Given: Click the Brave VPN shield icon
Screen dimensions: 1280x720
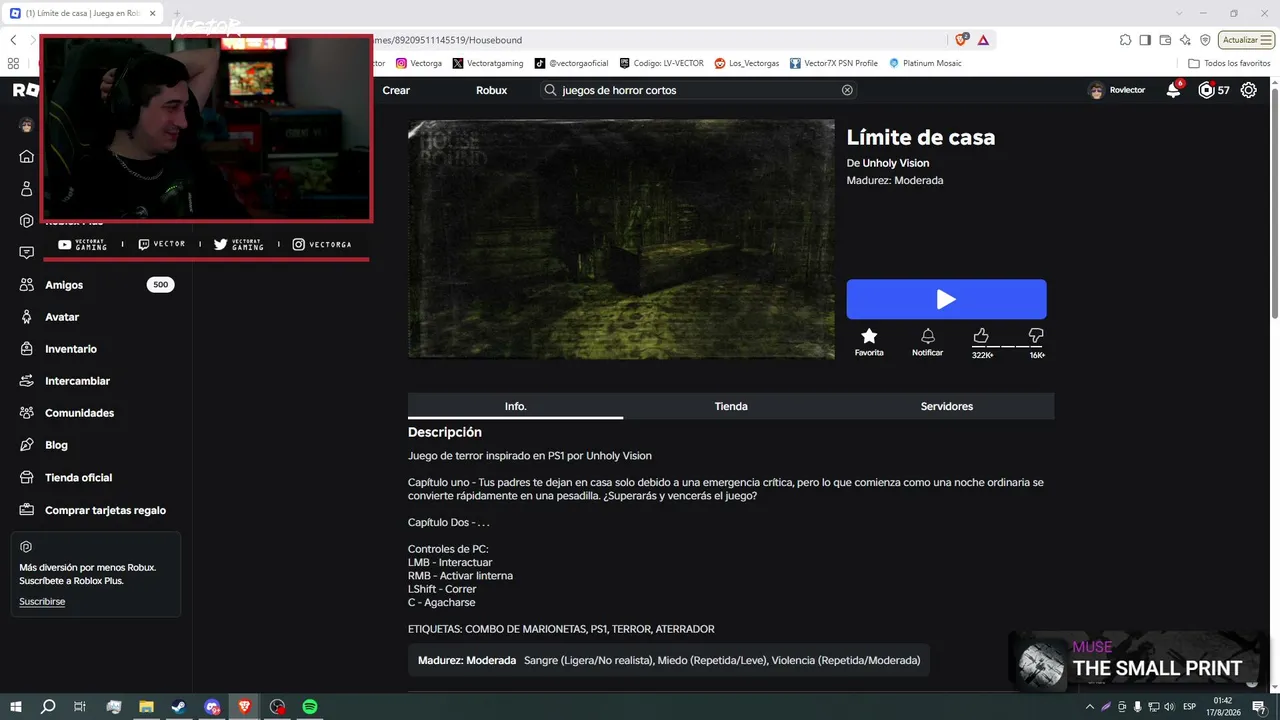Looking at the screenshot, I should [x=1205, y=40].
